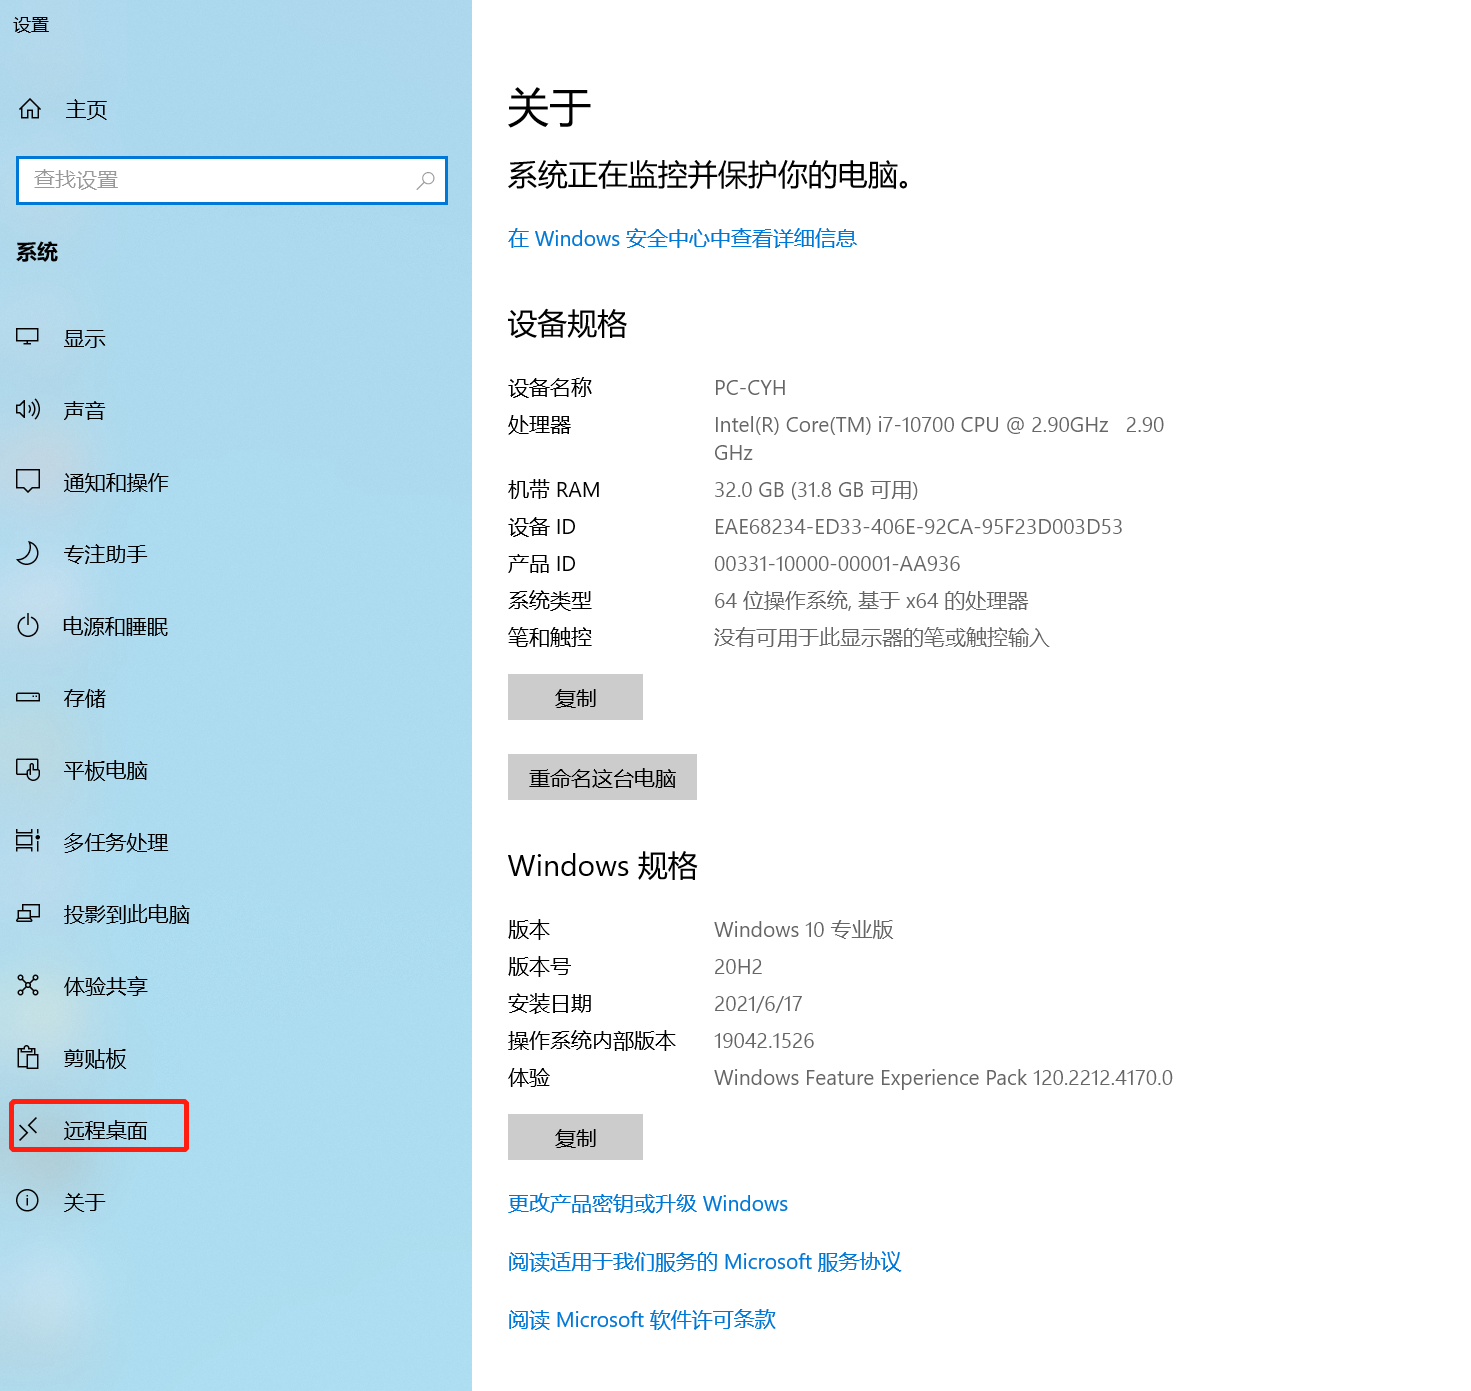1471x1391 pixels.
Task: Click the Focus assist moon icon
Action: (x=28, y=554)
